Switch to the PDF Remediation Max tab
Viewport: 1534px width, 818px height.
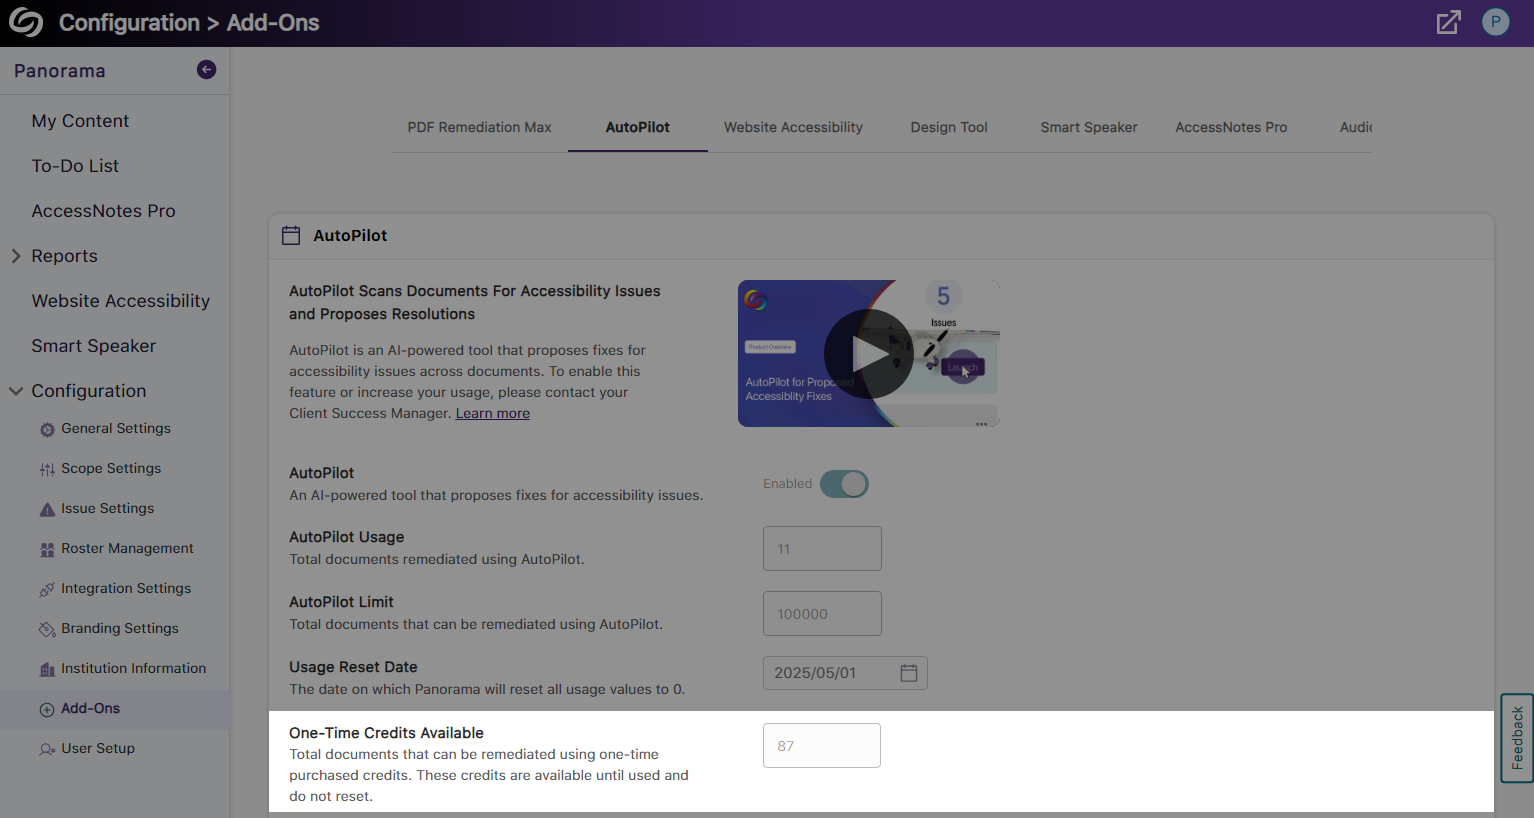point(479,127)
